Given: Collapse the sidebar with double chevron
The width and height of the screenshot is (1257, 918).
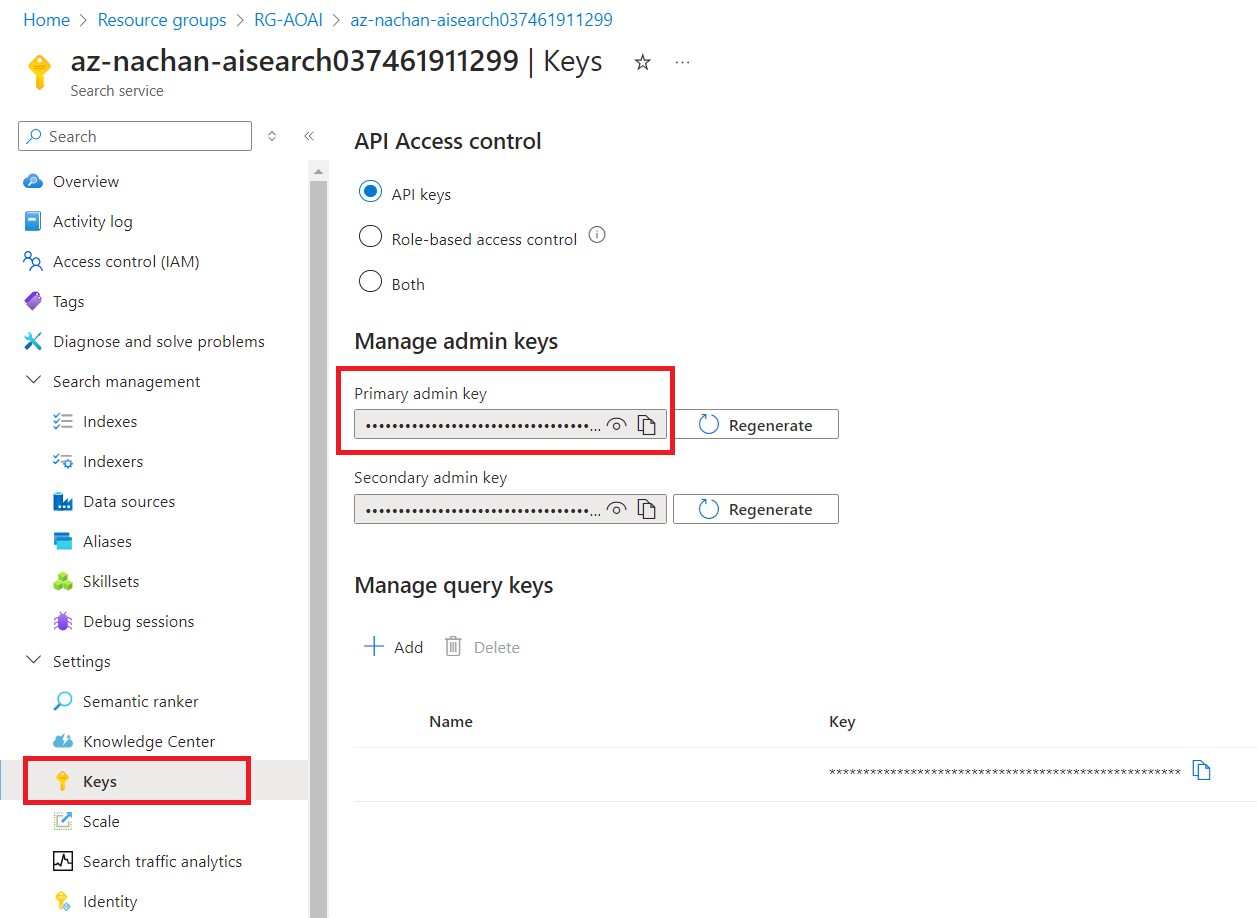Looking at the screenshot, I should [309, 136].
